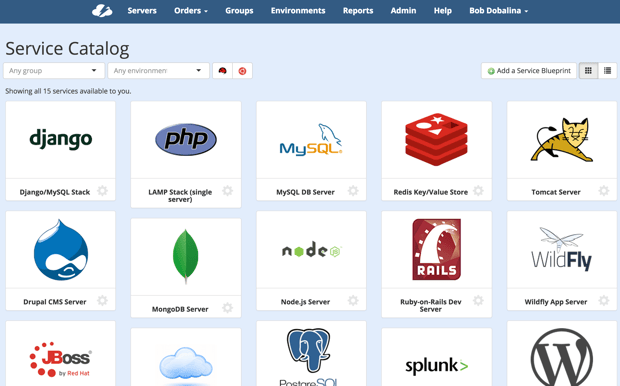Go to the Servers menu item
The width and height of the screenshot is (620, 386).
142,11
